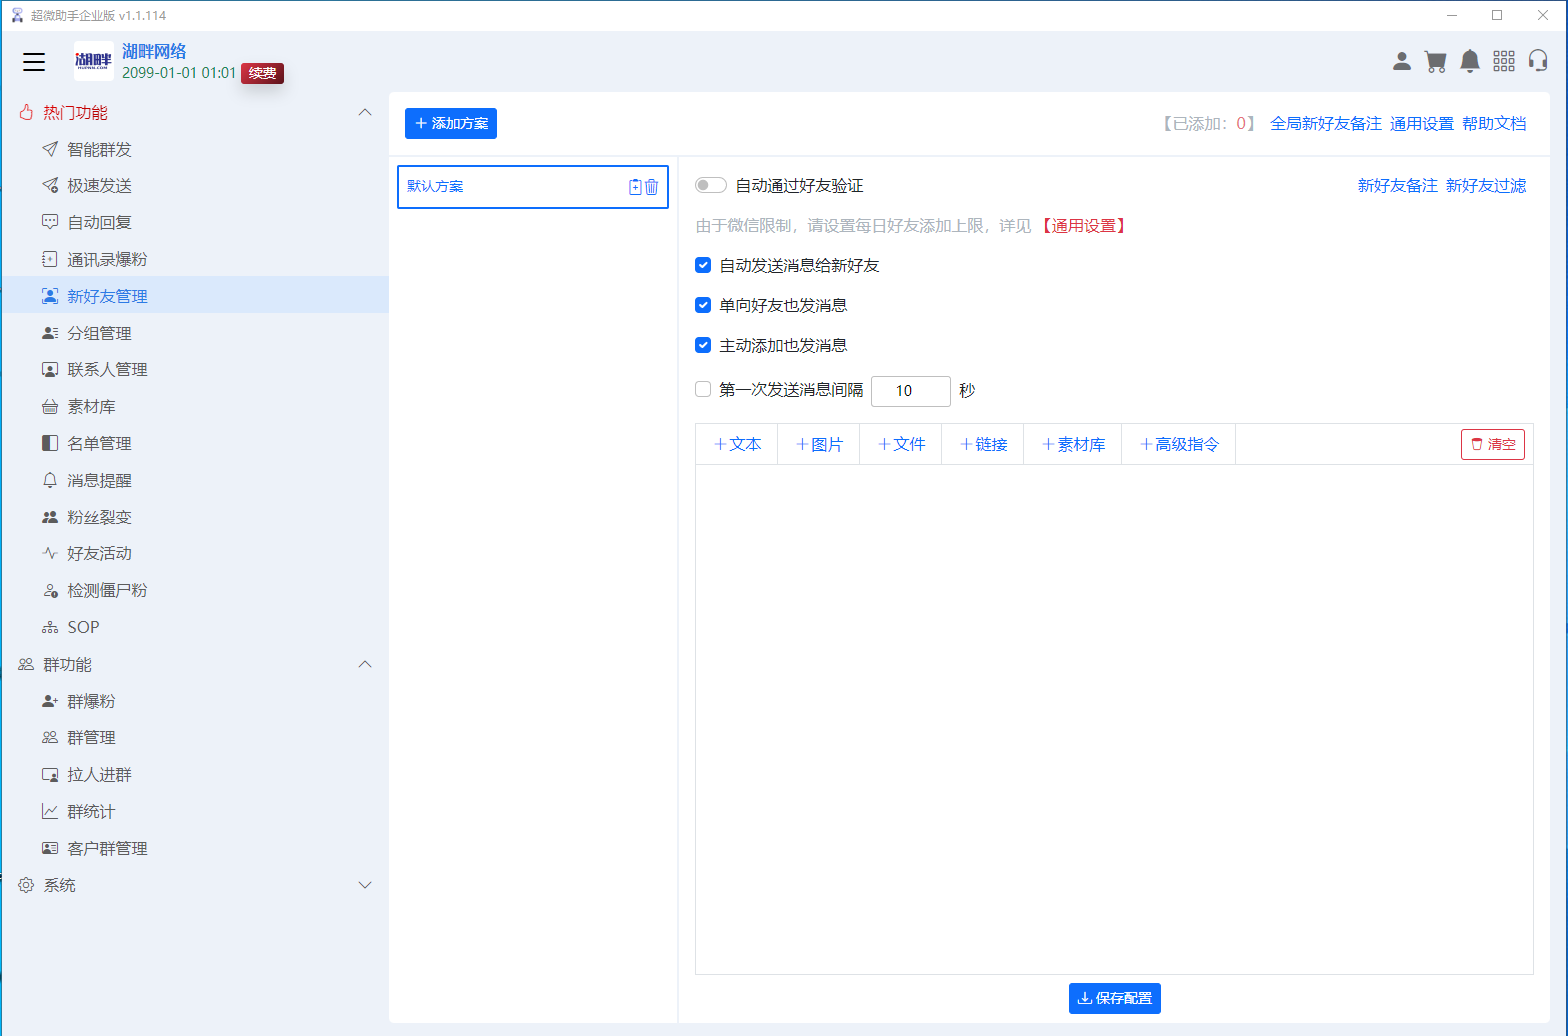Click the 消息提醒 bell sidebar icon
This screenshot has width=1568, height=1036.
tap(50, 480)
